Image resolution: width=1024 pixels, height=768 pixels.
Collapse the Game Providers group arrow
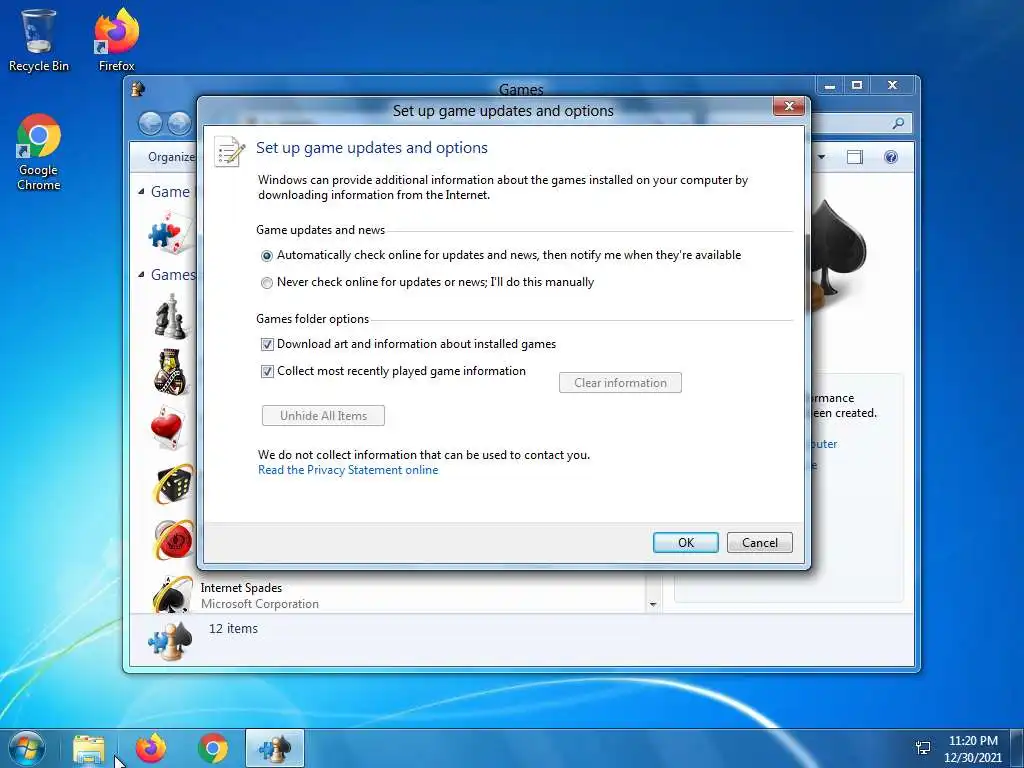pos(141,191)
